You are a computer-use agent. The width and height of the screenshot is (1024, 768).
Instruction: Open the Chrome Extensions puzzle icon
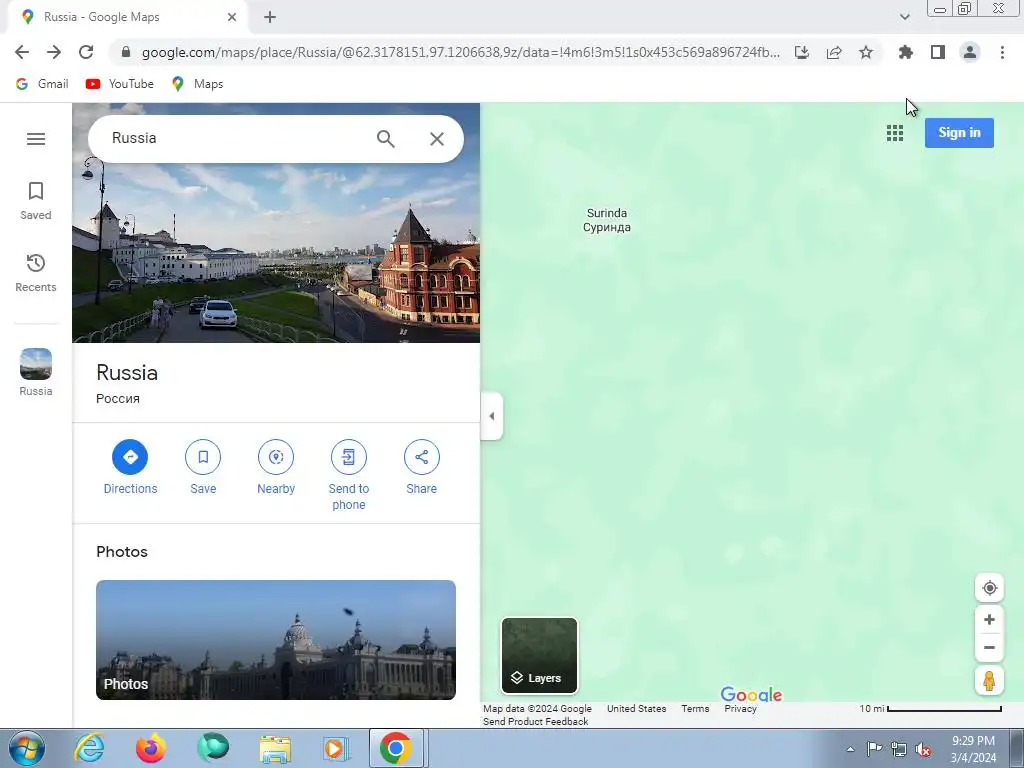[x=906, y=52]
